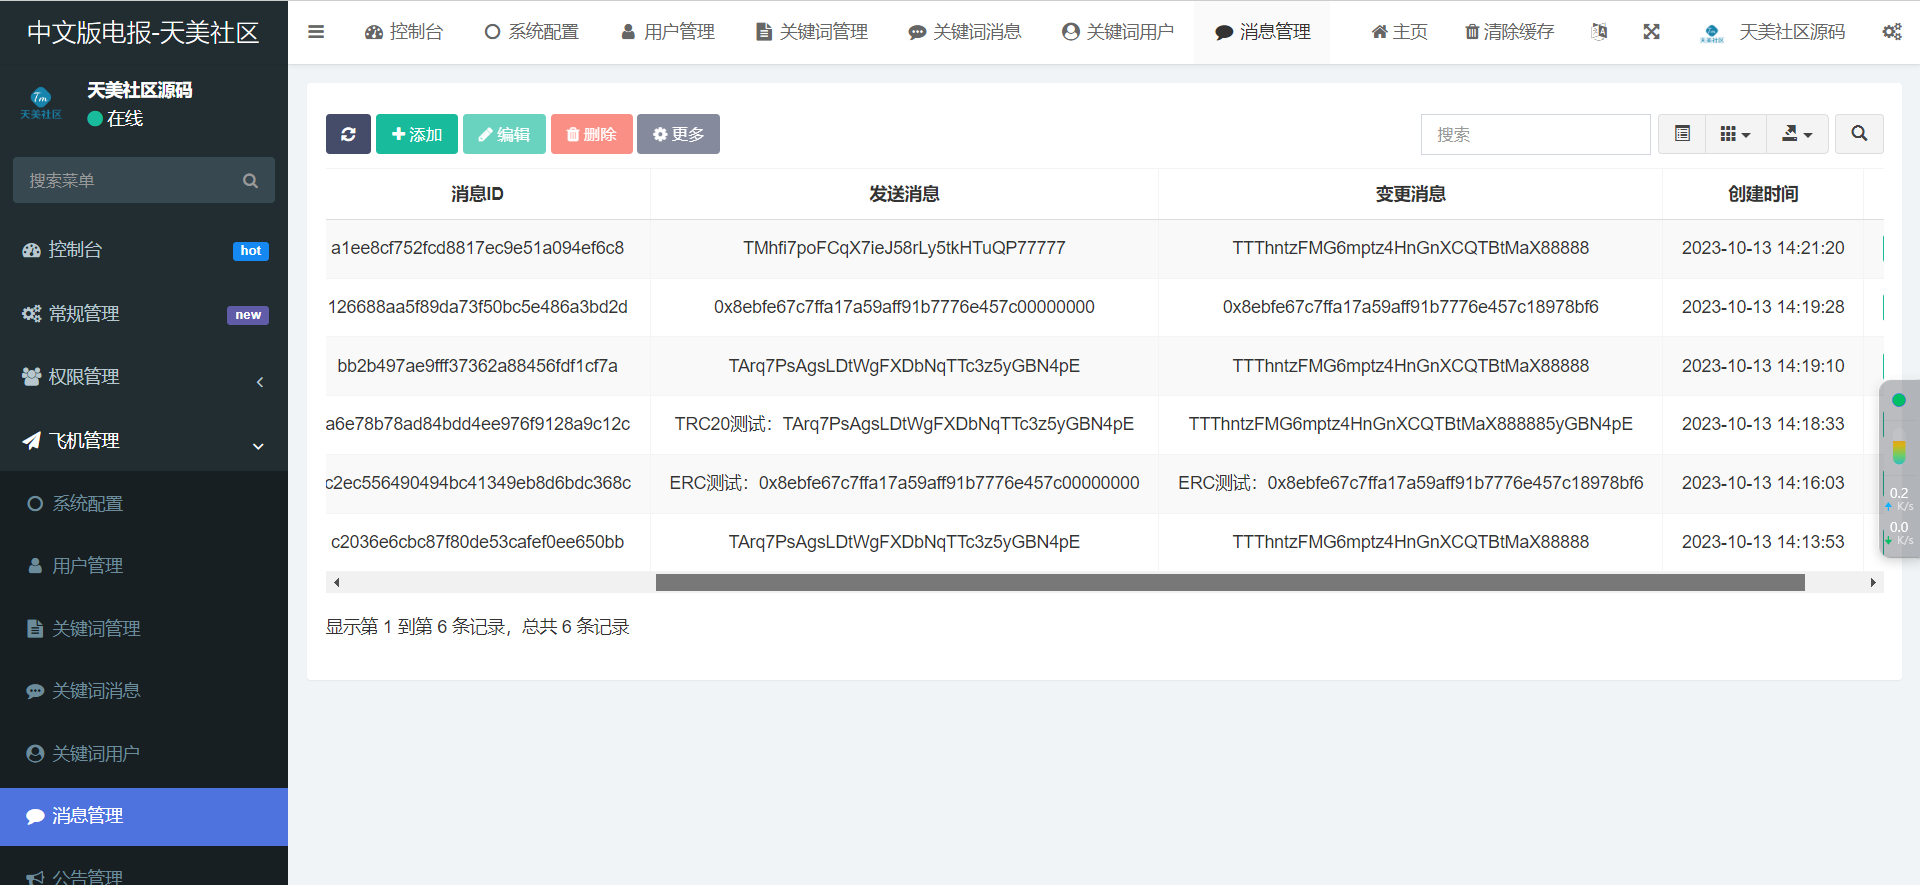This screenshot has height=885, width=1920.
Task: Click the advanced search magnifier button
Action: tap(1859, 134)
